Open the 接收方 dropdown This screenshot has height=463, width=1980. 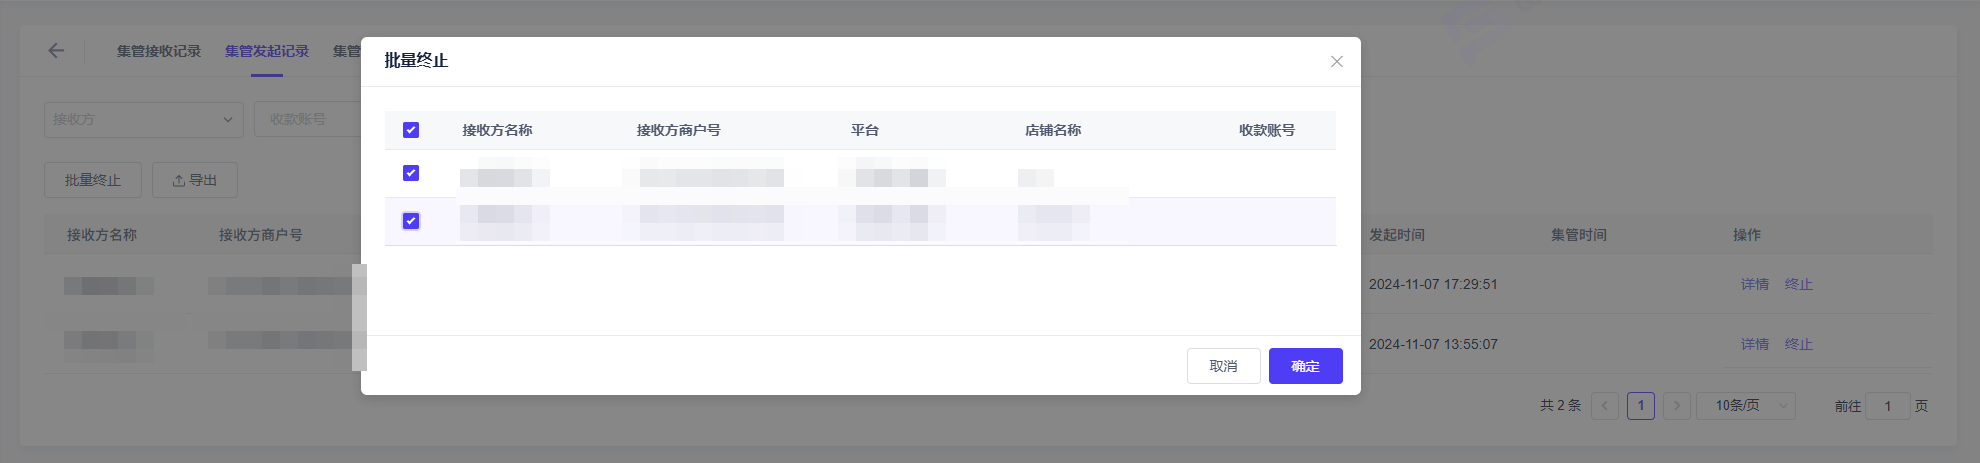[x=143, y=119]
